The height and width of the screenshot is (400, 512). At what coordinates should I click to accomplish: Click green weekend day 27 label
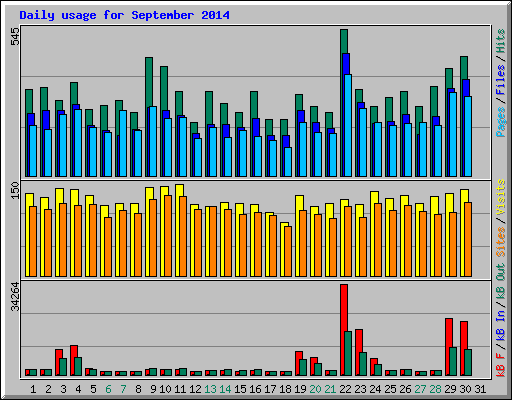pos(420,389)
